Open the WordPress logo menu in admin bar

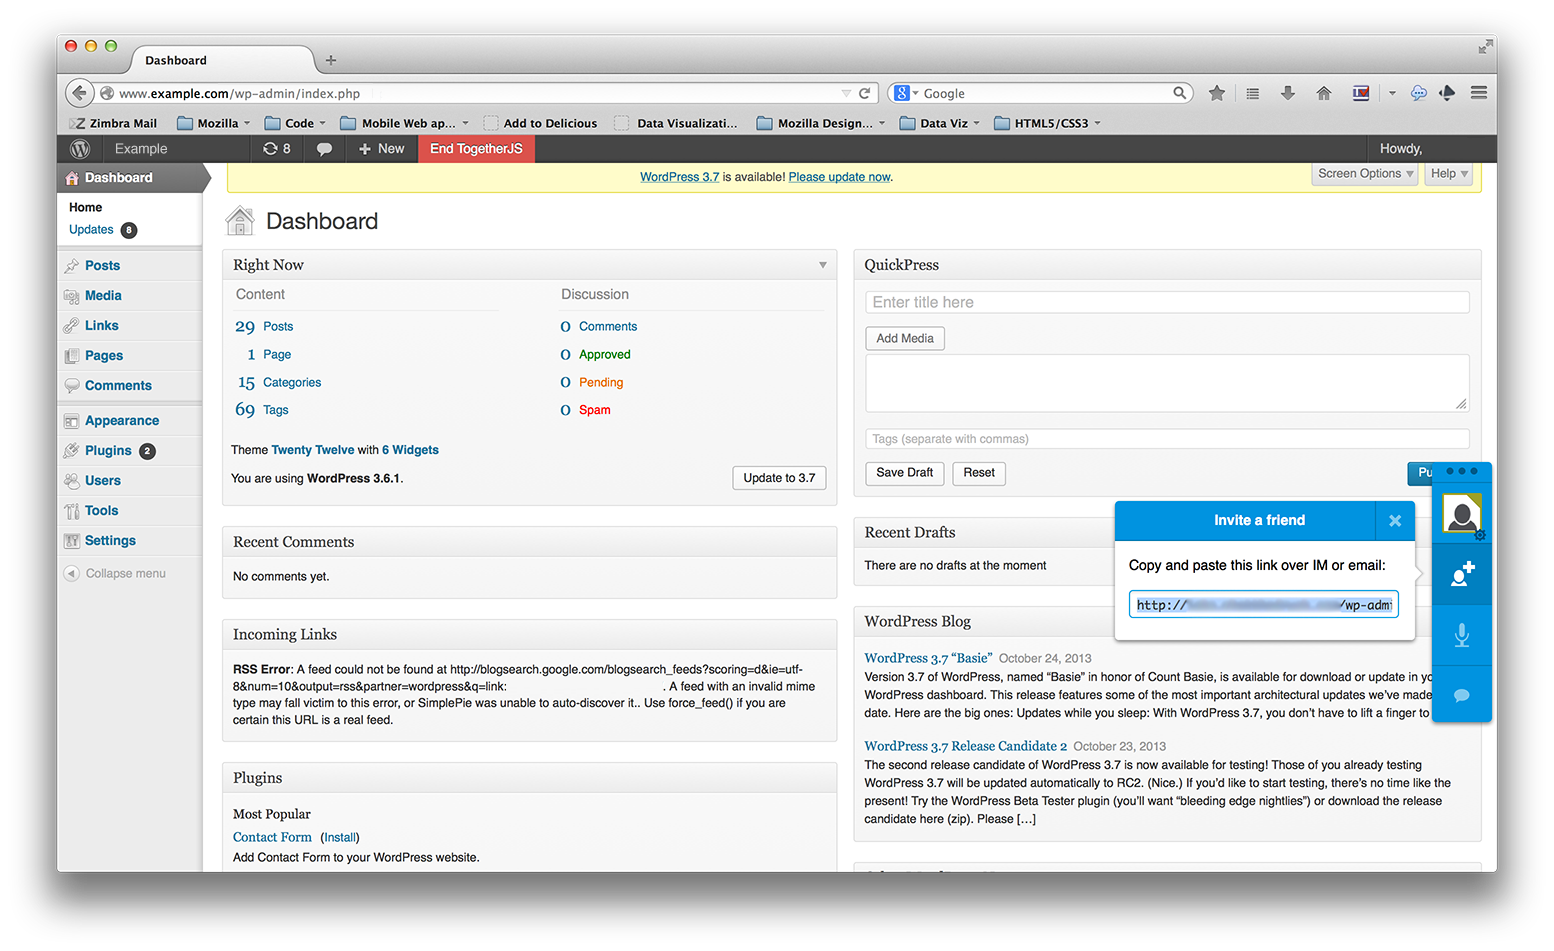[x=81, y=149]
